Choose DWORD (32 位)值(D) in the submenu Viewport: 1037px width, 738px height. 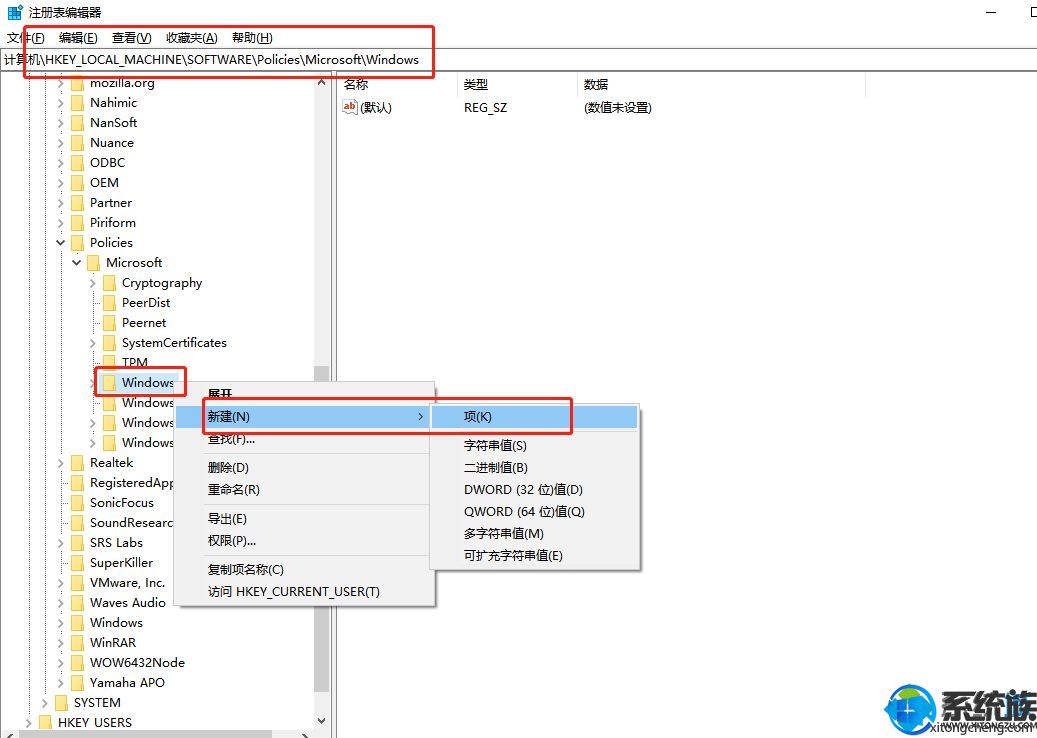tap(534, 489)
